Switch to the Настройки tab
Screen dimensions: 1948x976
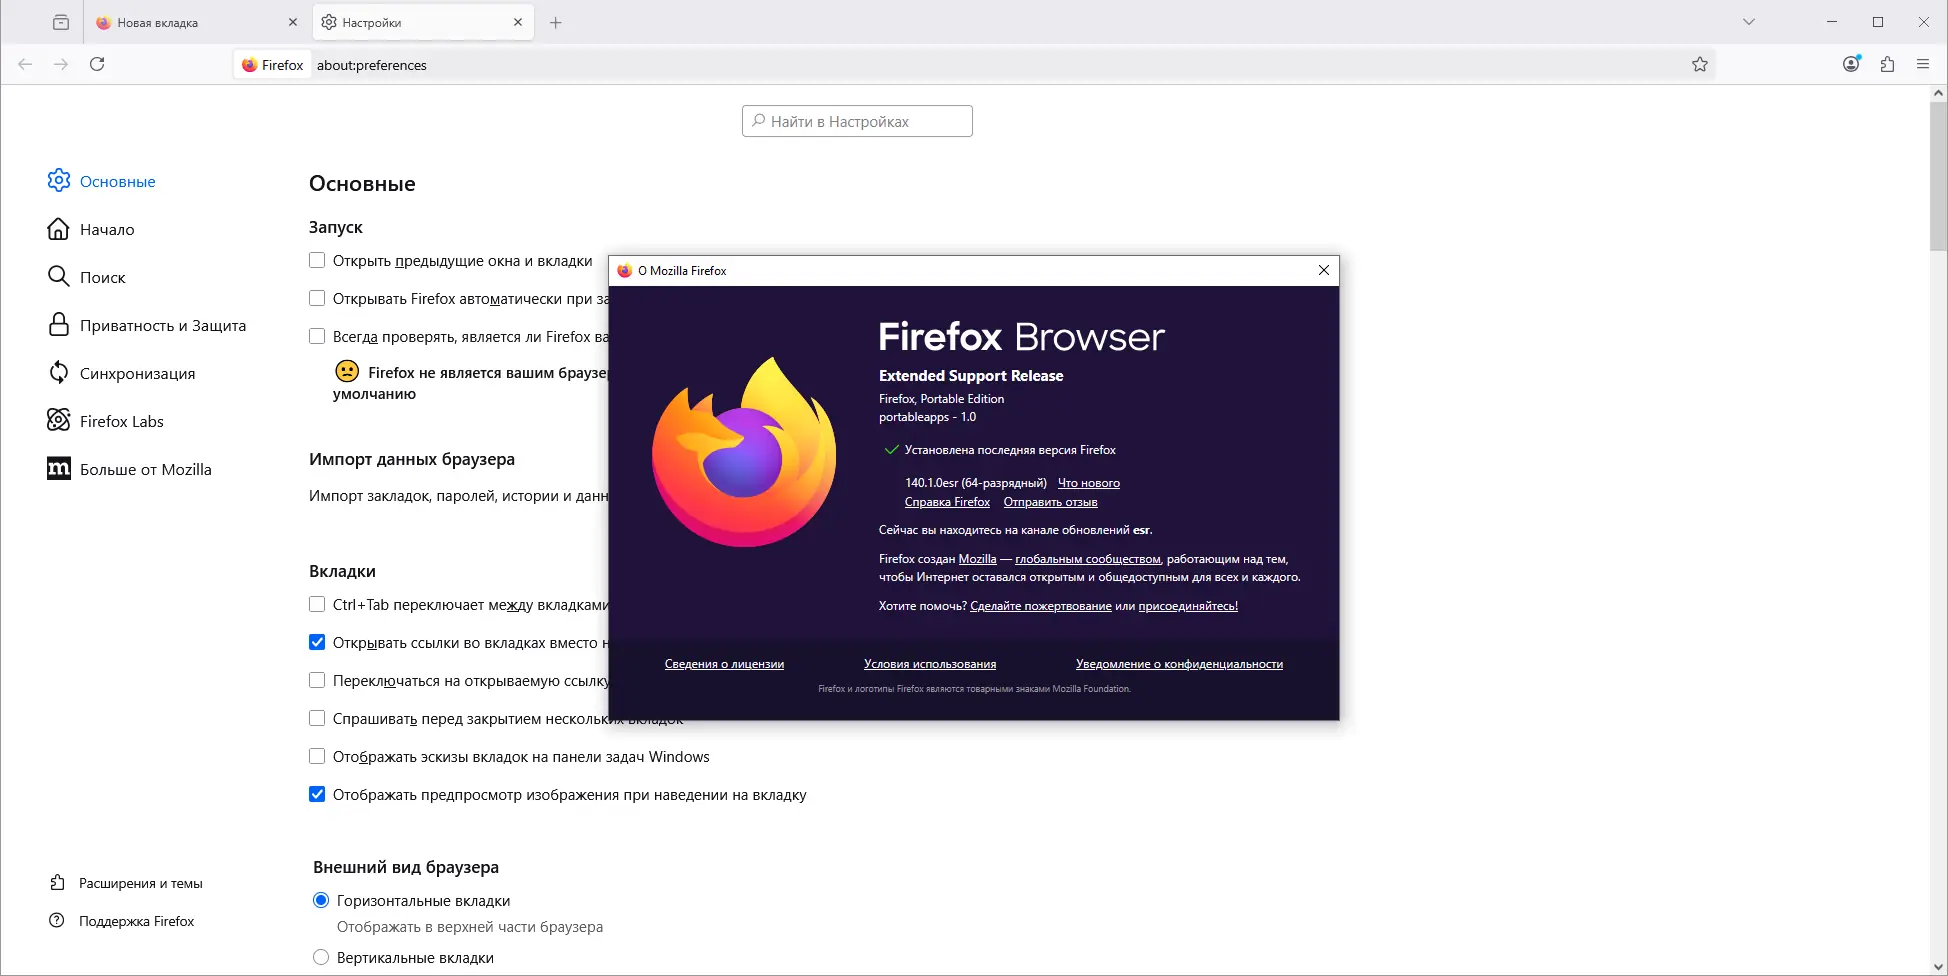click(423, 22)
